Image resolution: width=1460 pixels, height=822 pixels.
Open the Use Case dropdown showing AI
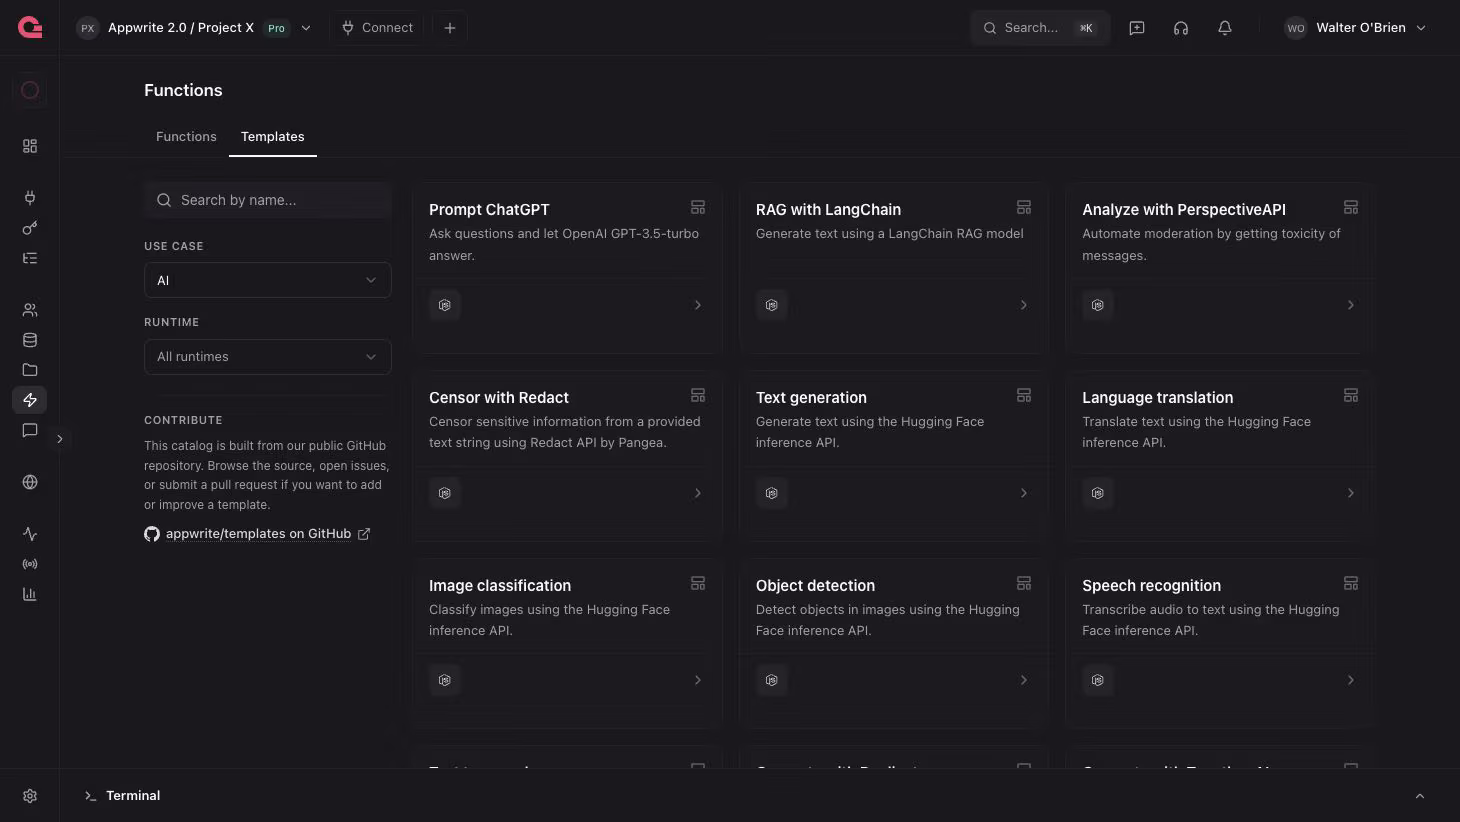pyautogui.click(x=267, y=280)
